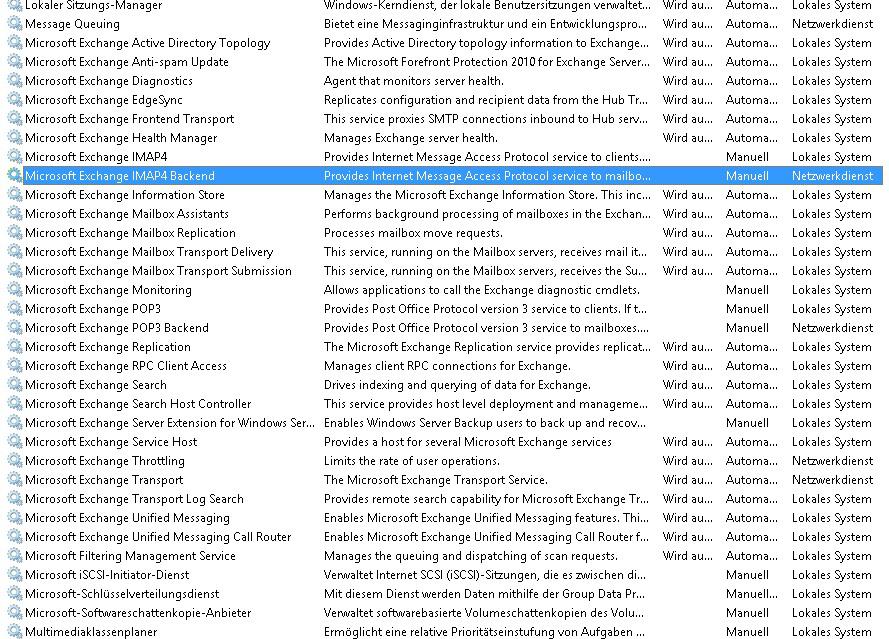Click the service name Microsoft-Softwareschattenkopie-Anbieter
The image size is (889, 639).
click(x=138, y=613)
